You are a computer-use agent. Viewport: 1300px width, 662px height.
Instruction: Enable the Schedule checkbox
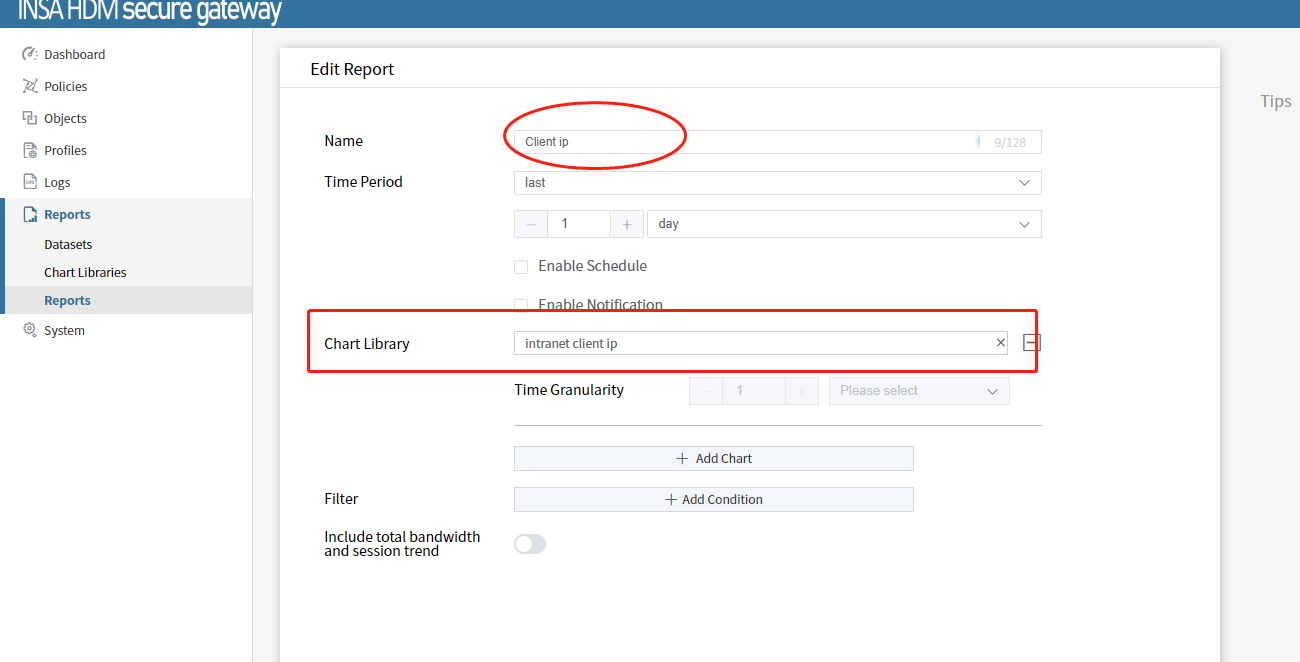(x=521, y=266)
